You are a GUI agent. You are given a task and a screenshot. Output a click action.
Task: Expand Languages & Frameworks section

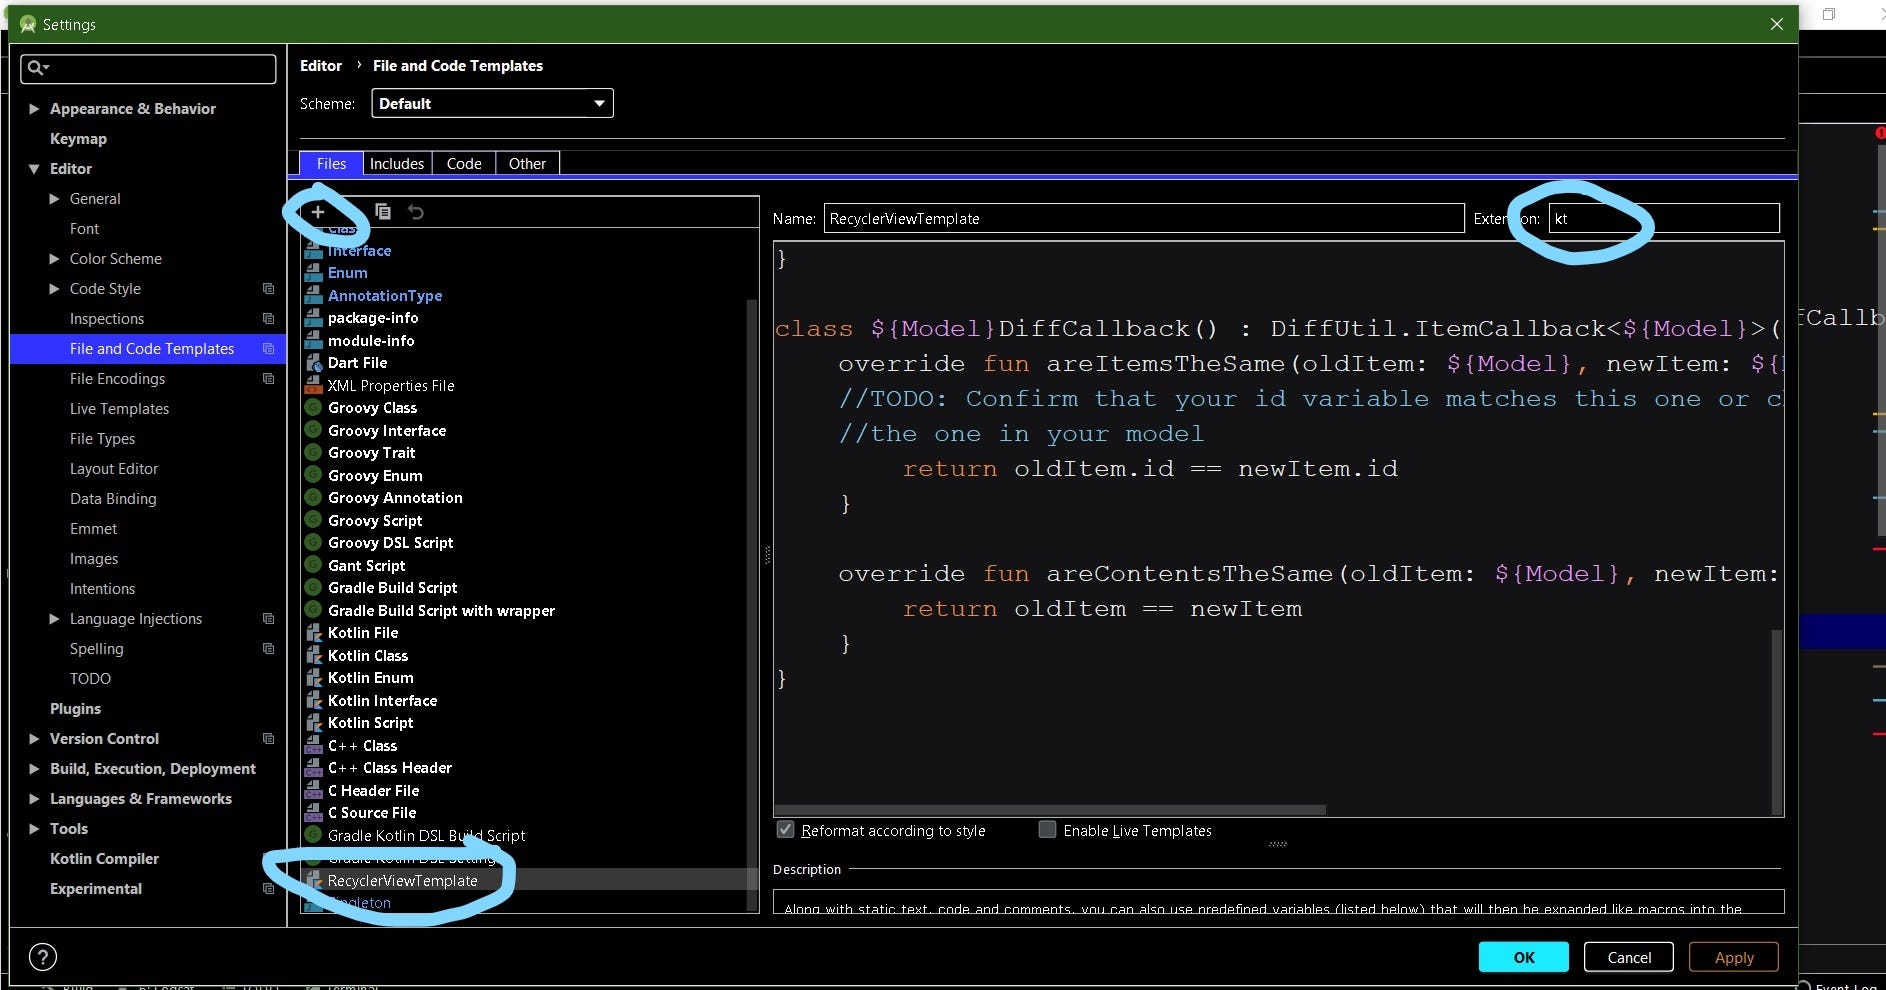[x=34, y=799]
